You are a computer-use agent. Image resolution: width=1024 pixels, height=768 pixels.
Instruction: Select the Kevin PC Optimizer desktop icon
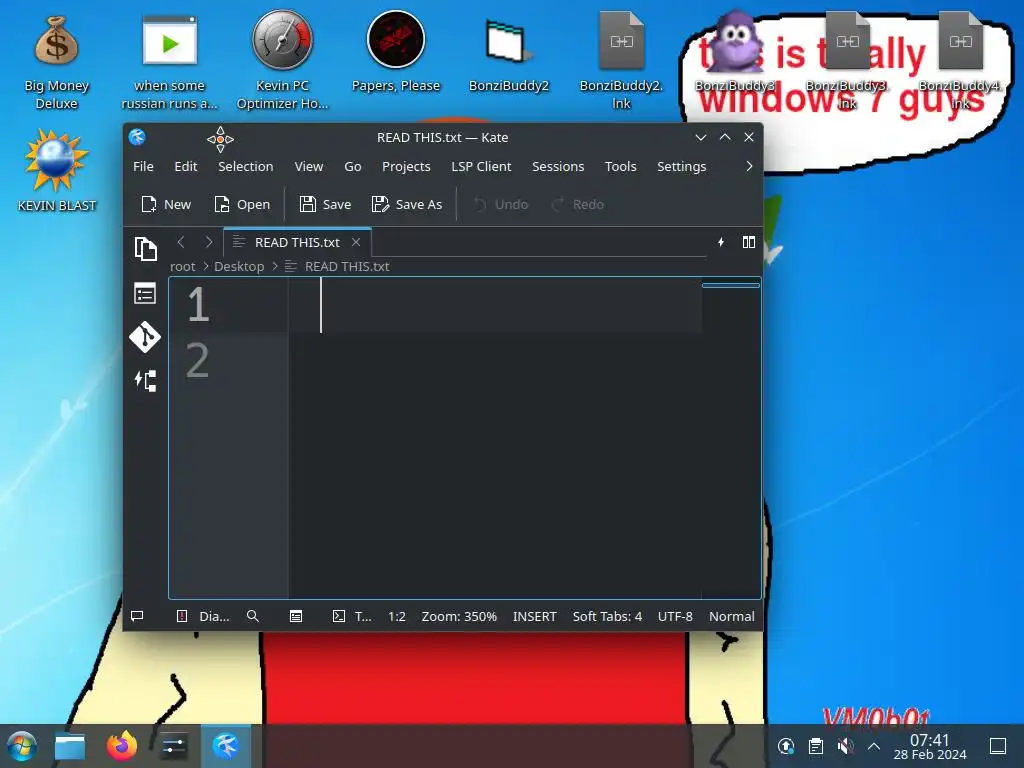coord(282,59)
